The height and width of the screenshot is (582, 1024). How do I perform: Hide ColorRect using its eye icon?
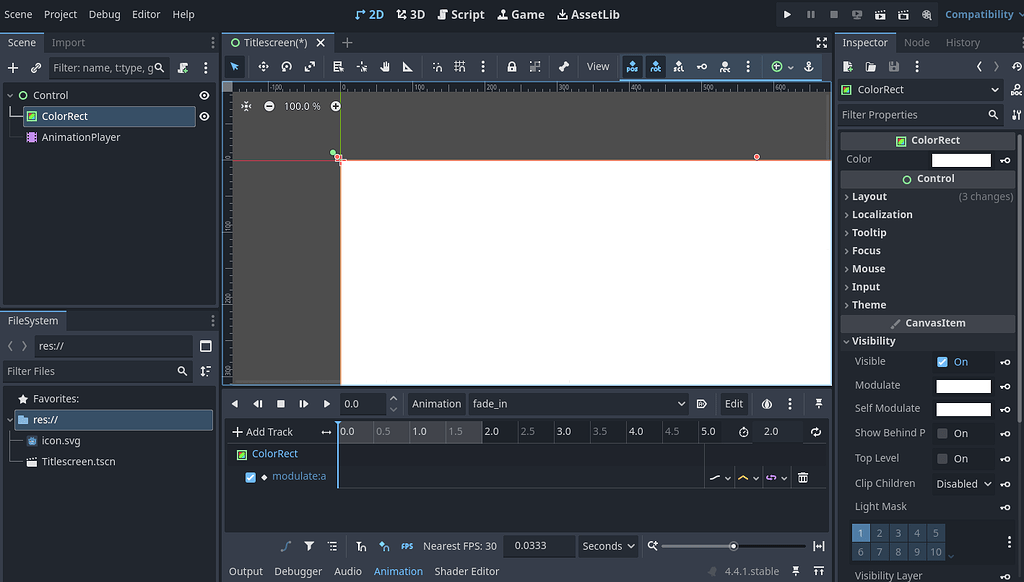tap(204, 116)
